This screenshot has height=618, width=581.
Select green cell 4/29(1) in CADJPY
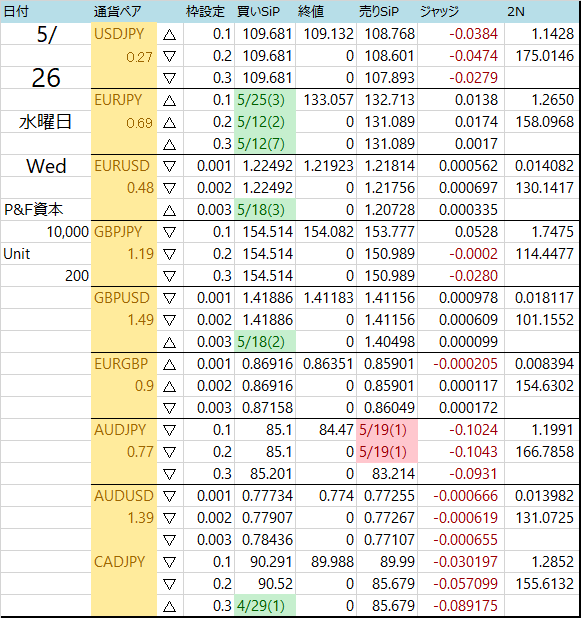pyautogui.click(x=265, y=605)
